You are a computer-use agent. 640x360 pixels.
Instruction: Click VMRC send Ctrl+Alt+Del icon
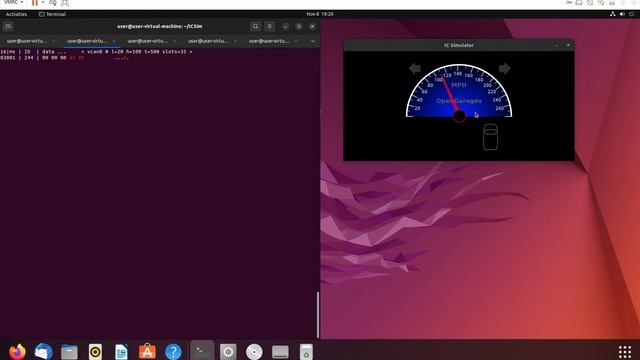point(53,3)
